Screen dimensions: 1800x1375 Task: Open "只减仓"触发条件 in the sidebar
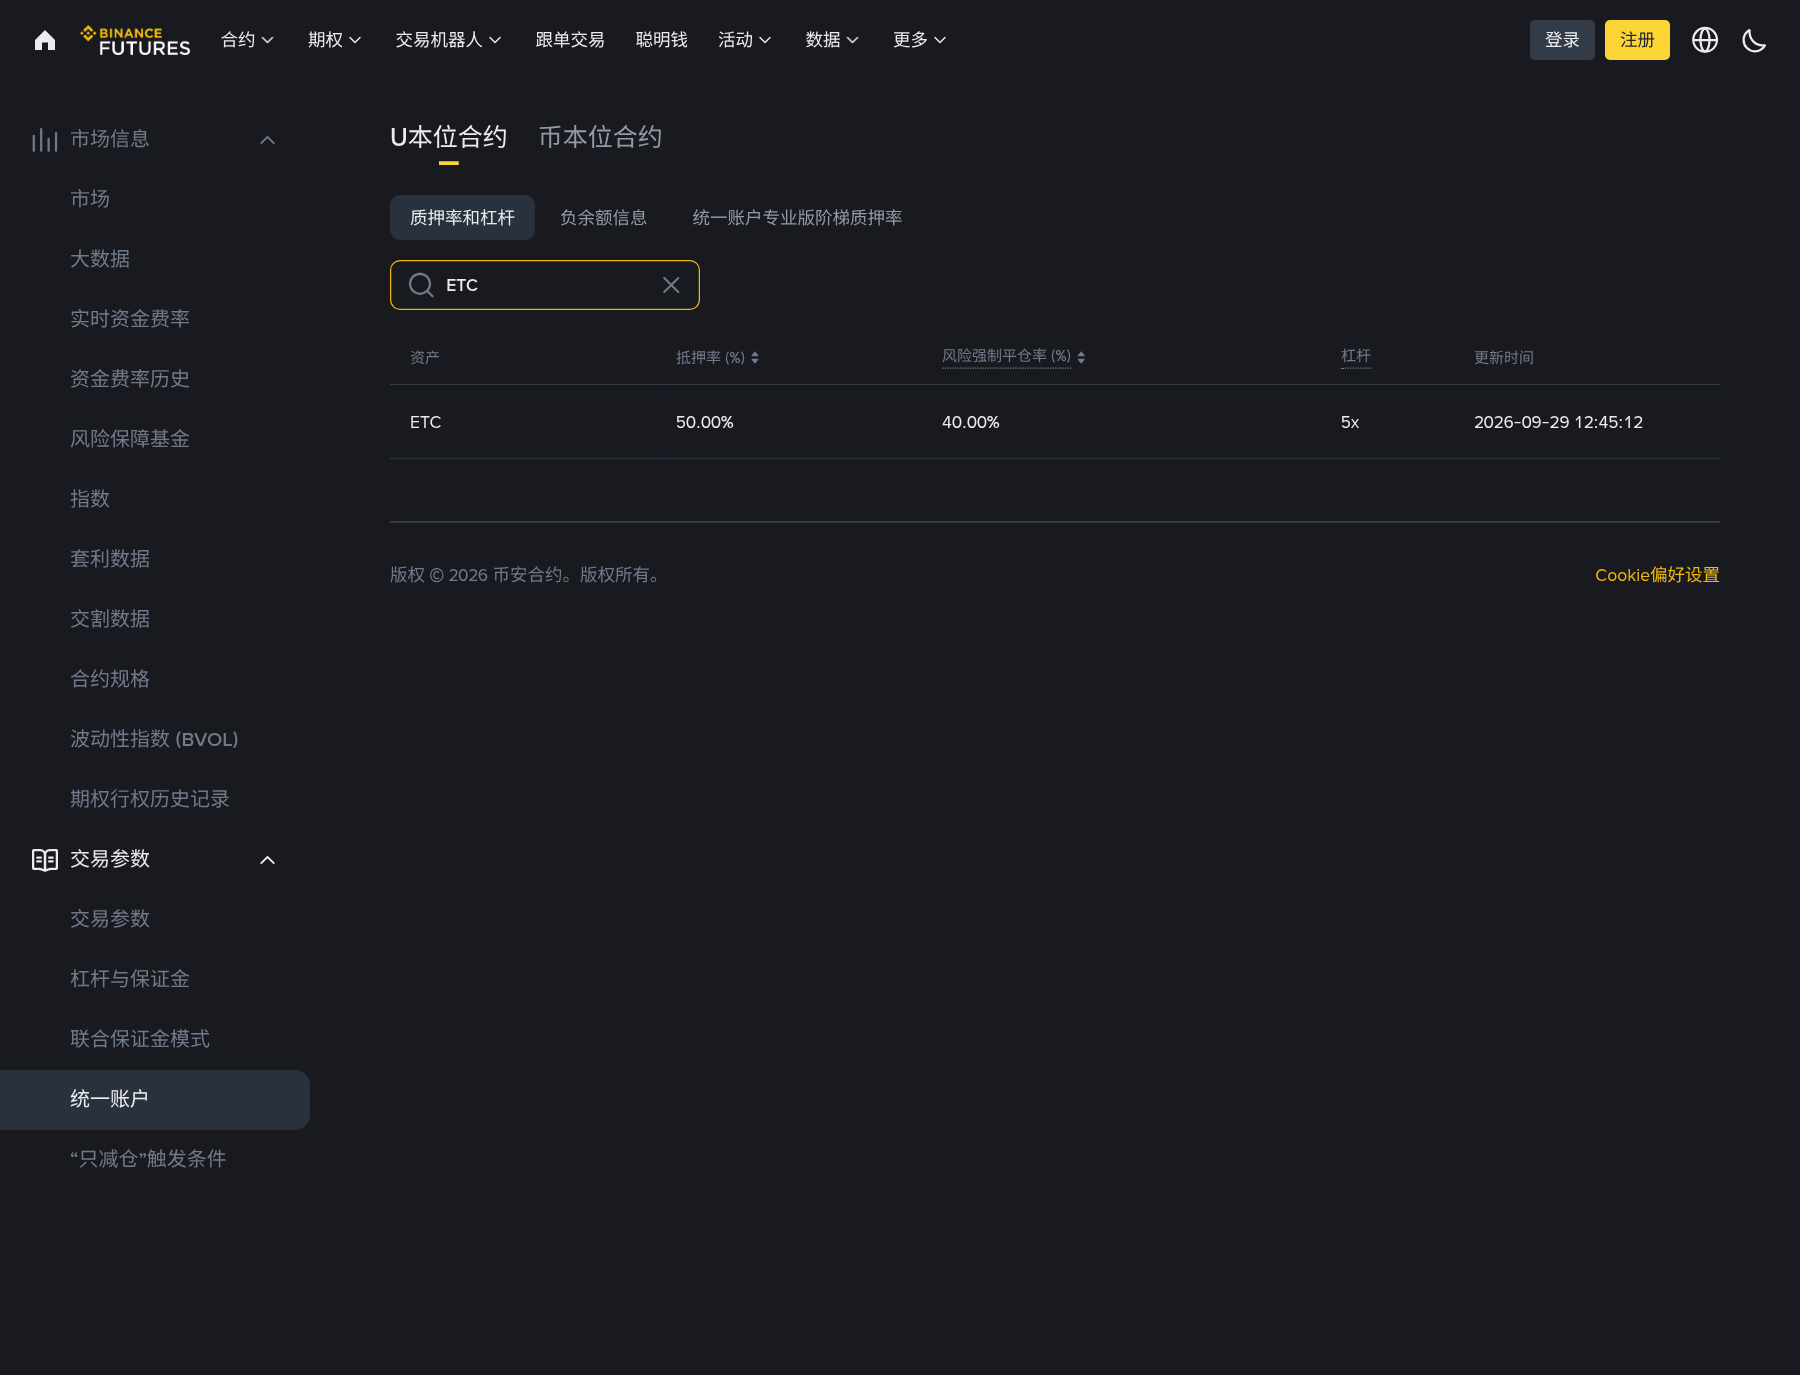pos(148,1159)
